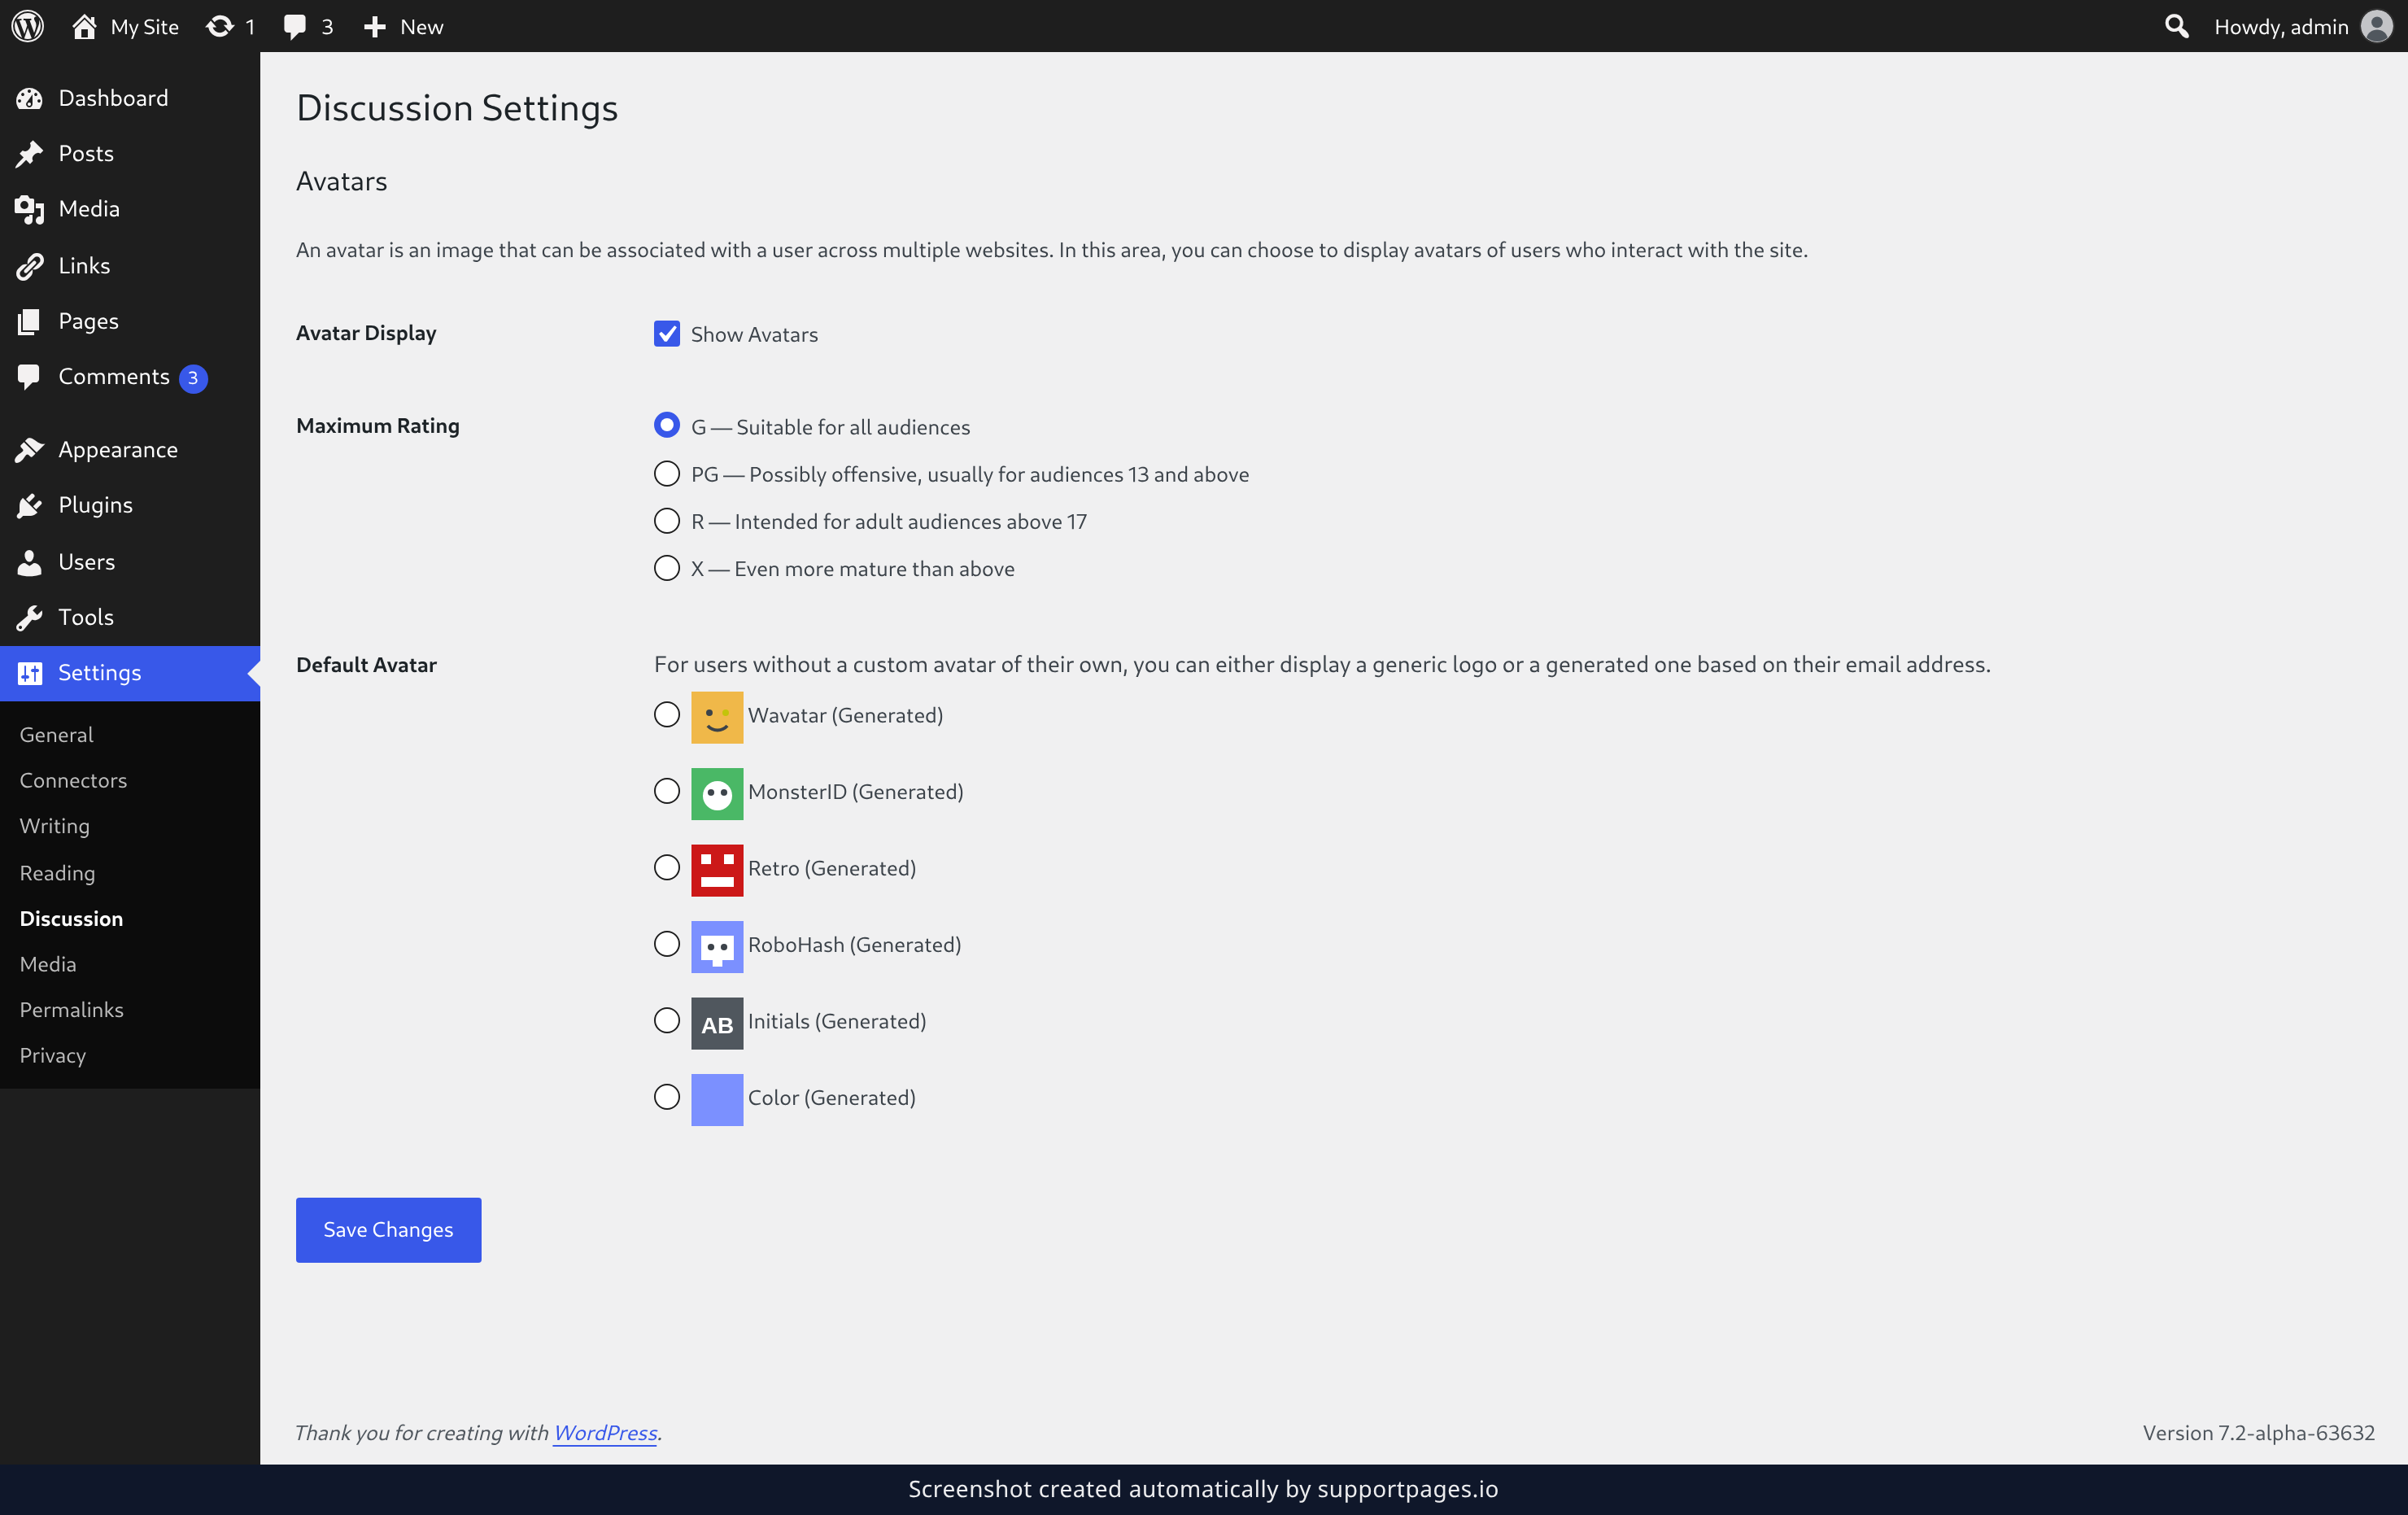The width and height of the screenshot is (2408, 1515).
Task: Select RoboHash generated avatar radio
Action: pos(667,944)
